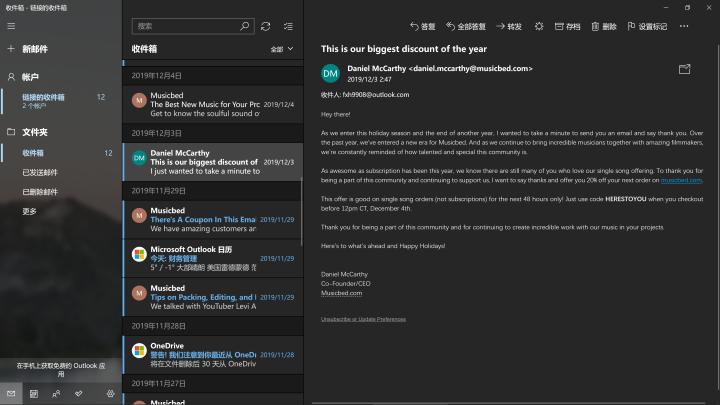Sync mailbox with refresh icon
The width and height of the screenshot is (720, 405).
265,26
